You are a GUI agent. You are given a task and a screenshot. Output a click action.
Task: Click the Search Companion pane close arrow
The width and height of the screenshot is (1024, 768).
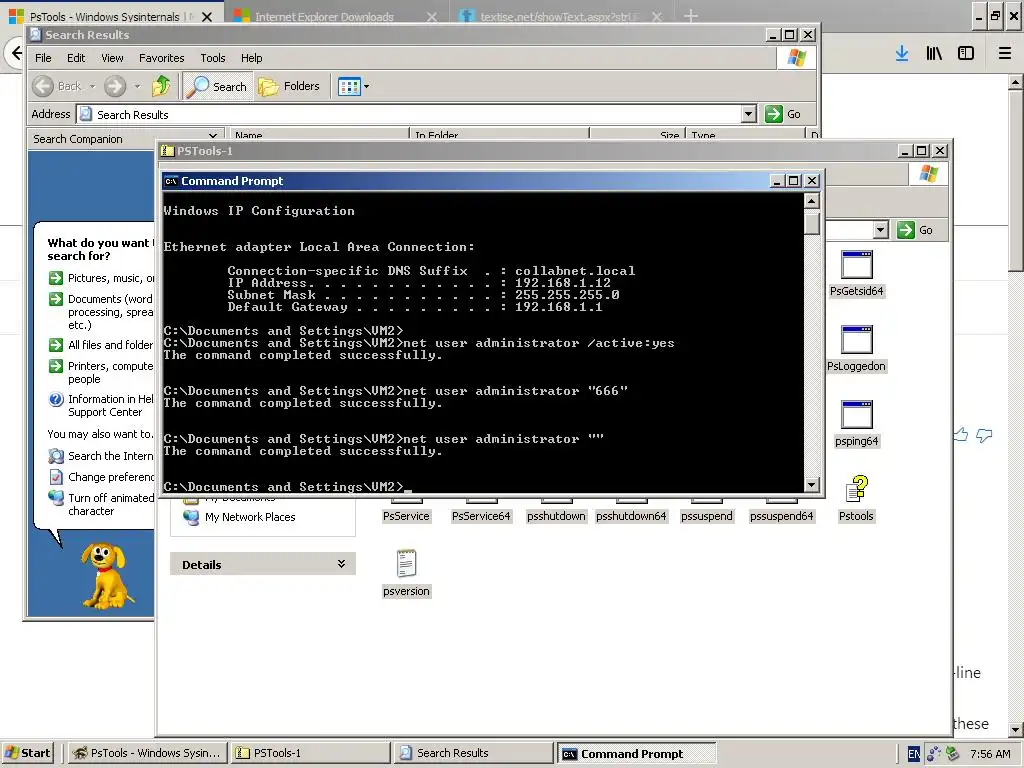213,138
